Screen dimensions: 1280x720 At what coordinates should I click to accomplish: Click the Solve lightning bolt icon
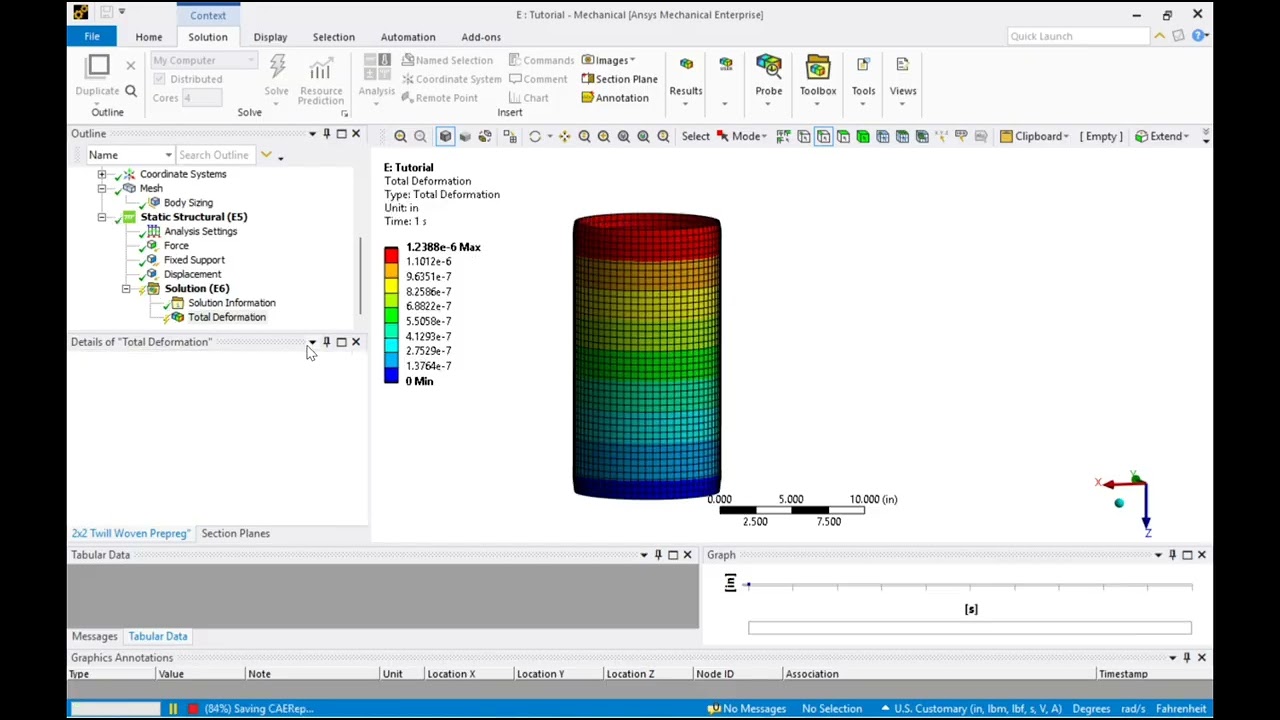coord(277,67)
